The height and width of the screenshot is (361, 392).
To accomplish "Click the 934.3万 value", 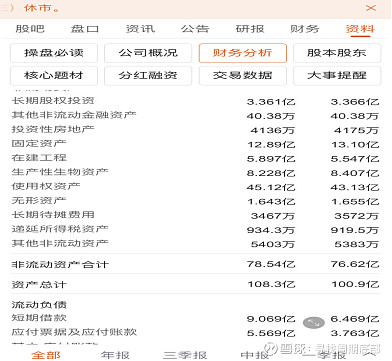I will [271, 230].
